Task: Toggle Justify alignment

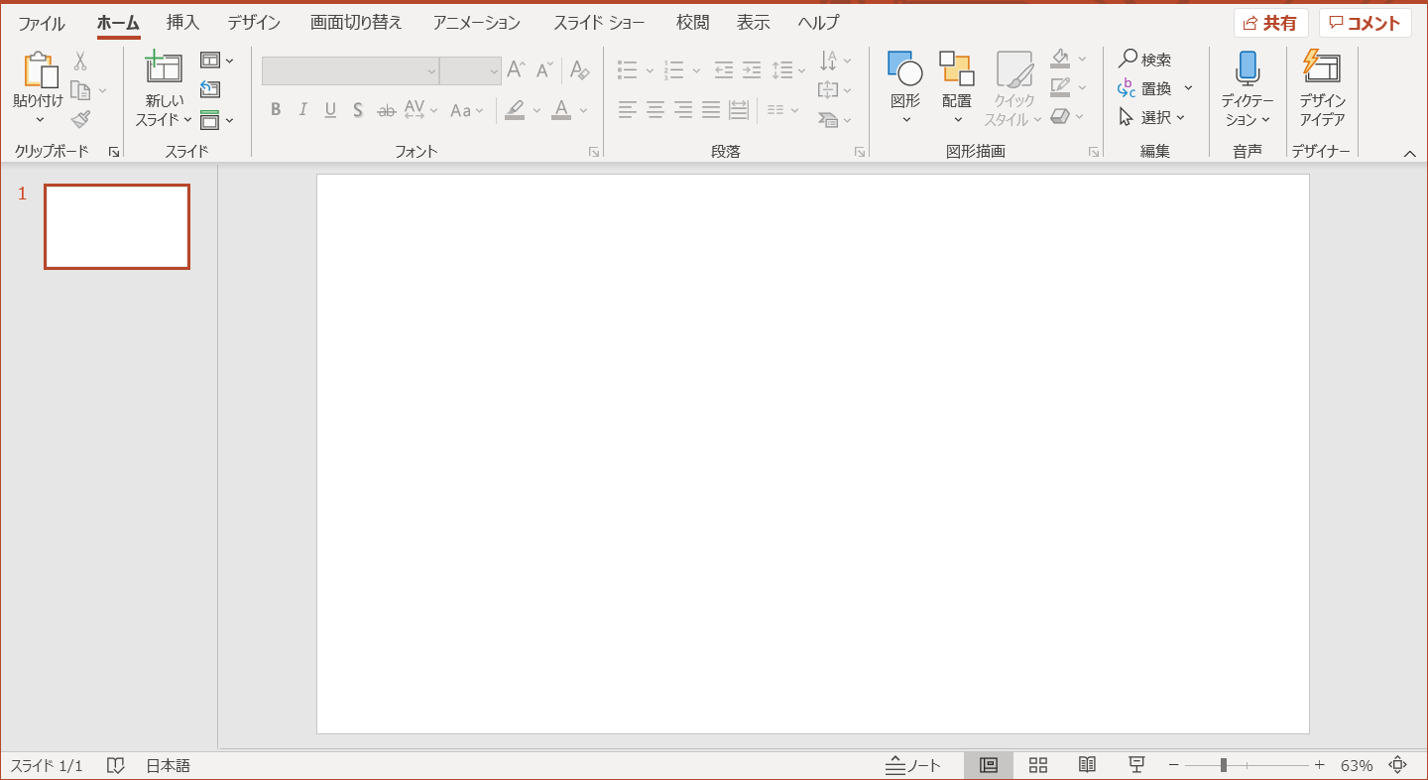Action: coord(711,110)
